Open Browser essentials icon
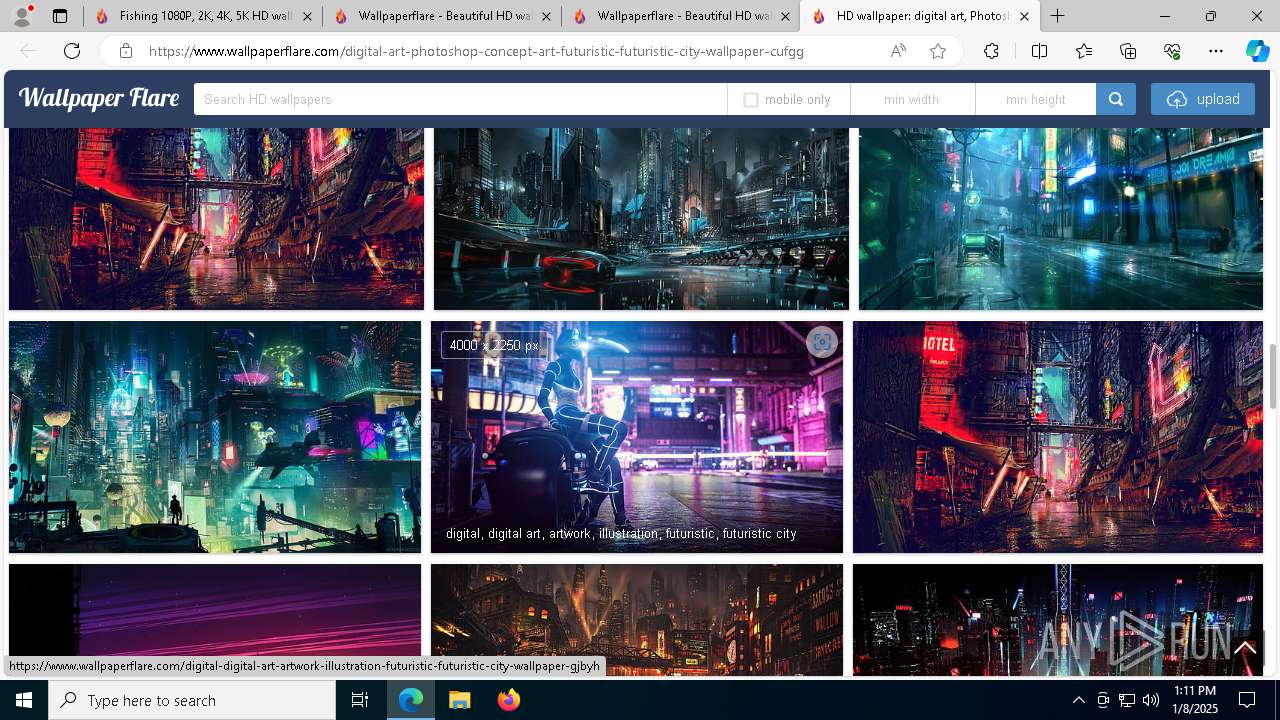Image resolution: width=1280 pixels, height=720 pixels. coord(1172,51)
